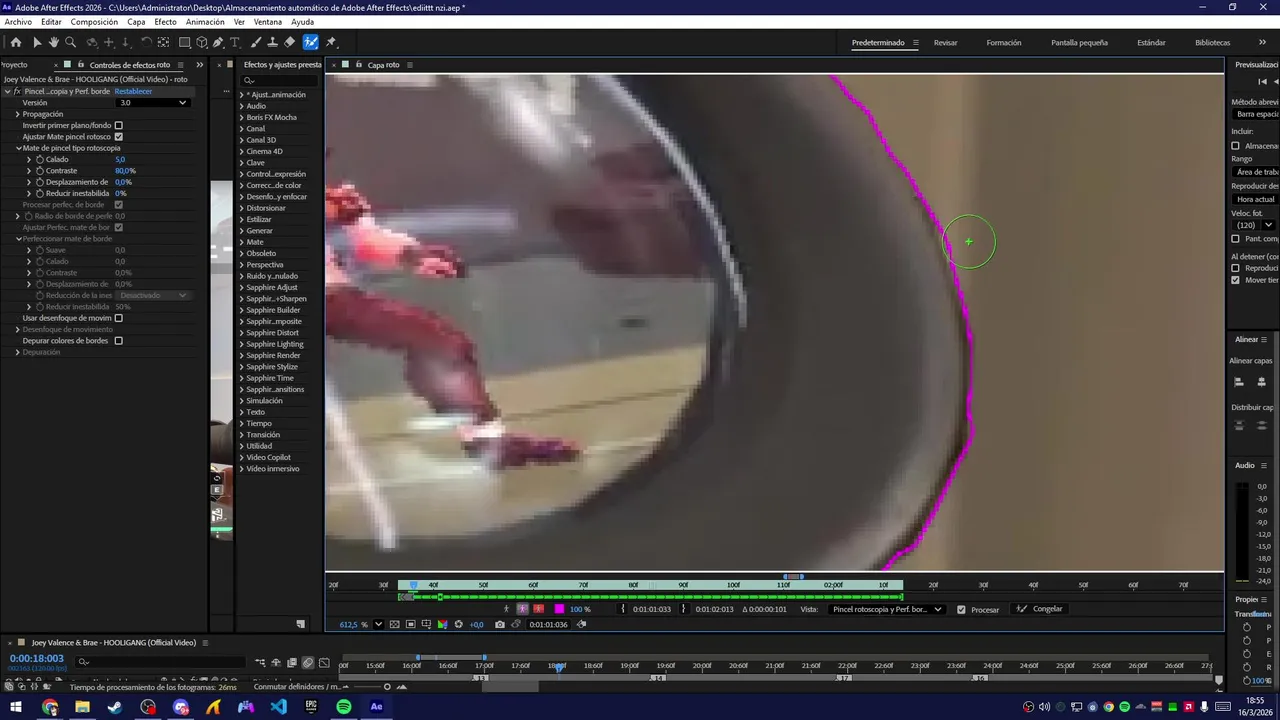This screenshot has width=1280, height=720.
Task: Toggle Mover tiempo checkbox in preview panel
Action: (1236, 280)
